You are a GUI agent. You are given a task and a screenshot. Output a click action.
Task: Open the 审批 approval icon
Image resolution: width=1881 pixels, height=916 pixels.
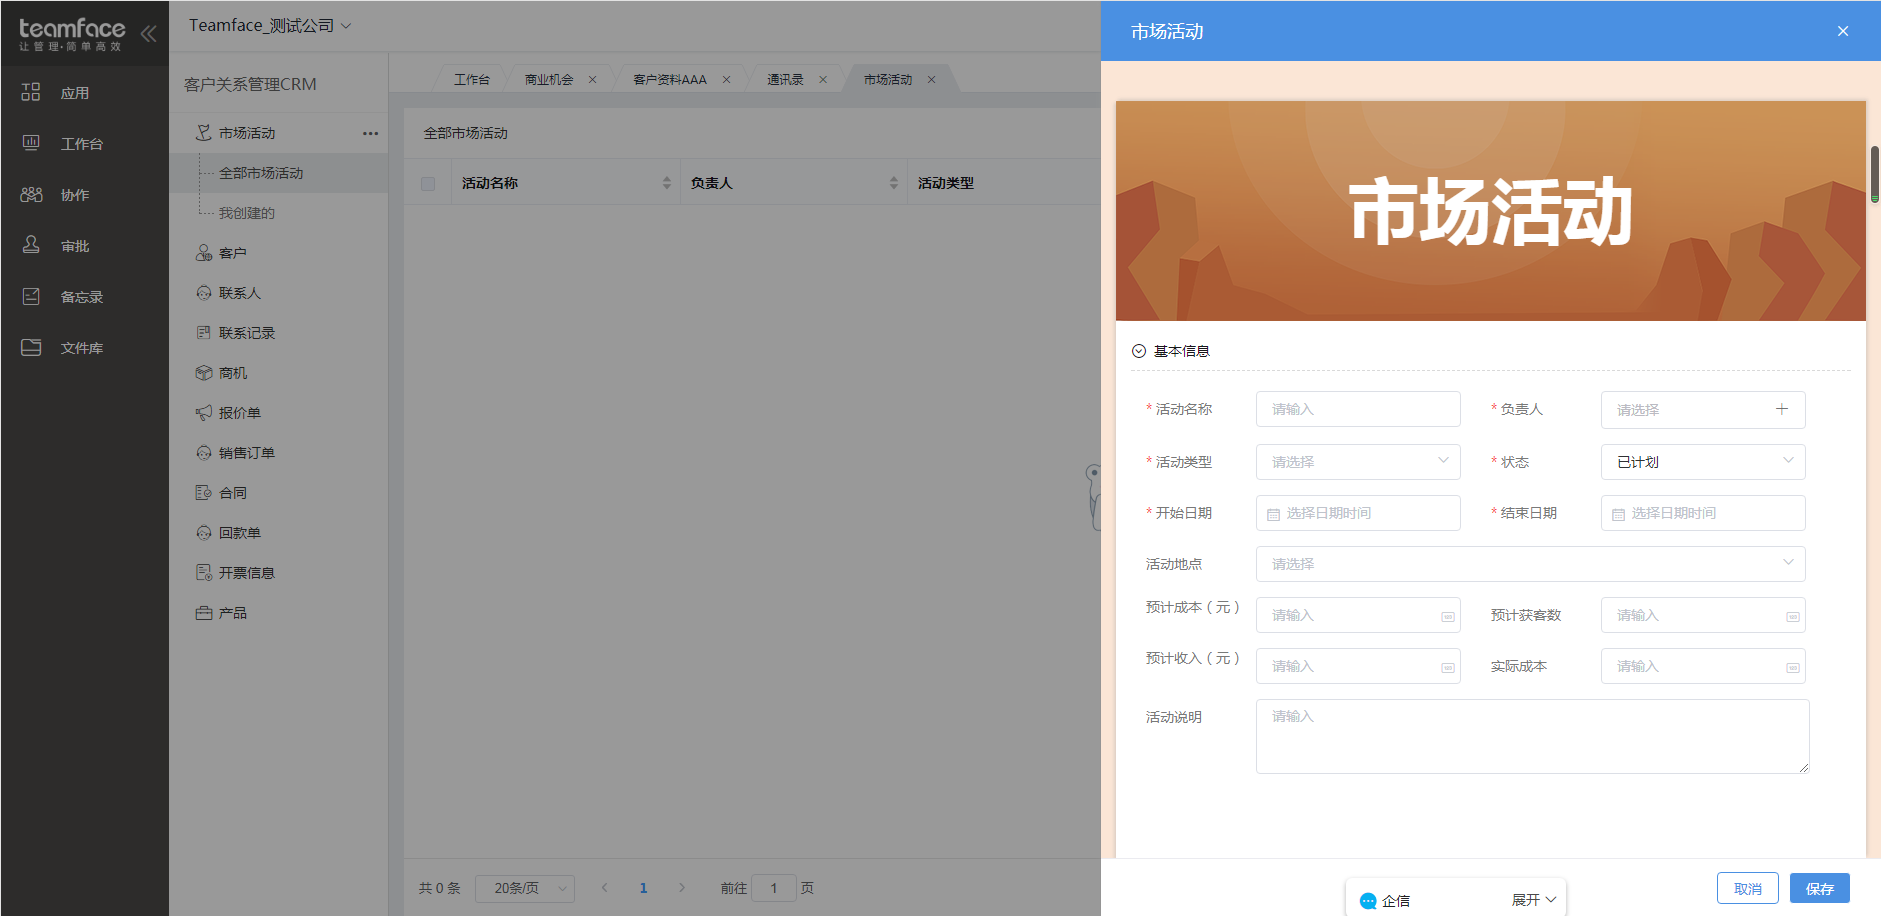pyautogui.click(x=31, y=245)
